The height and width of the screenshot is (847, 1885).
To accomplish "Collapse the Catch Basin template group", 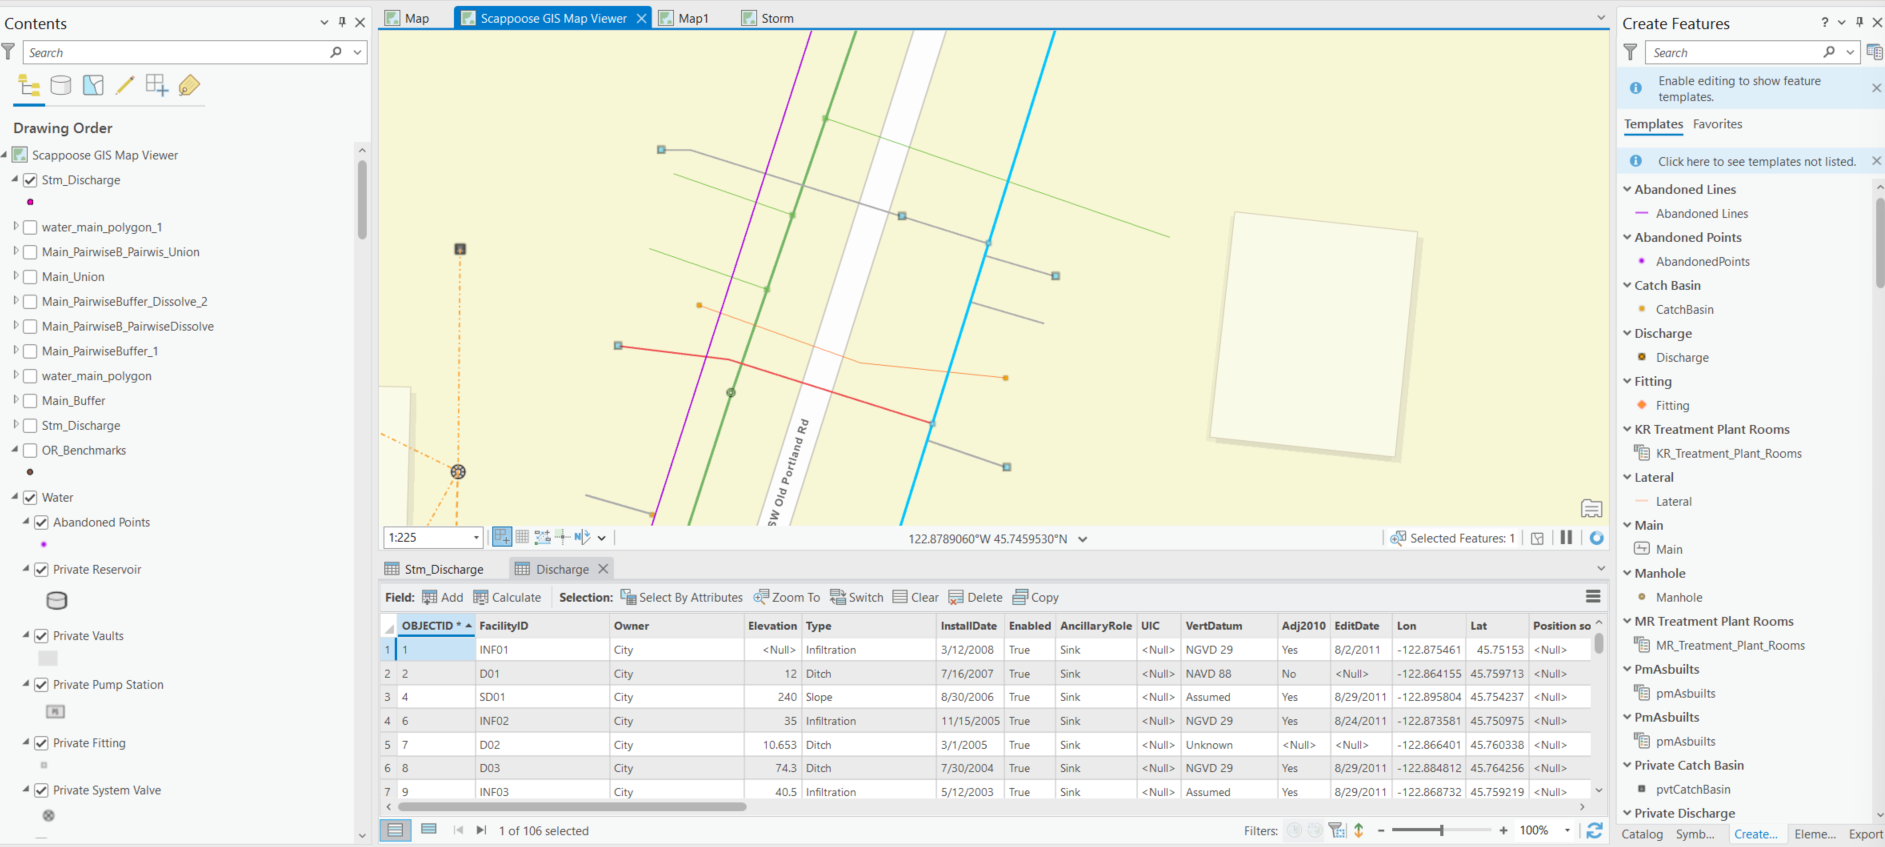I will coord(1627,285).
